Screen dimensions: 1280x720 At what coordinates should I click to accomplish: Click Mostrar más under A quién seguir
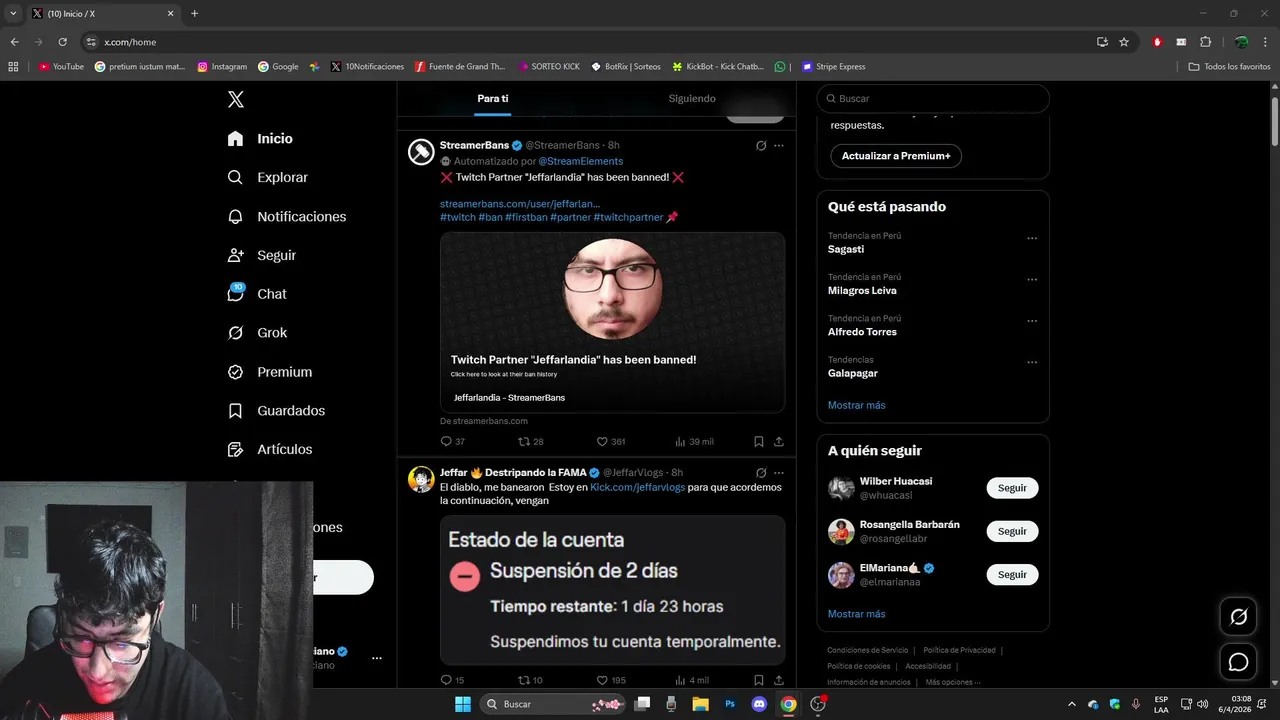[856, 614]
